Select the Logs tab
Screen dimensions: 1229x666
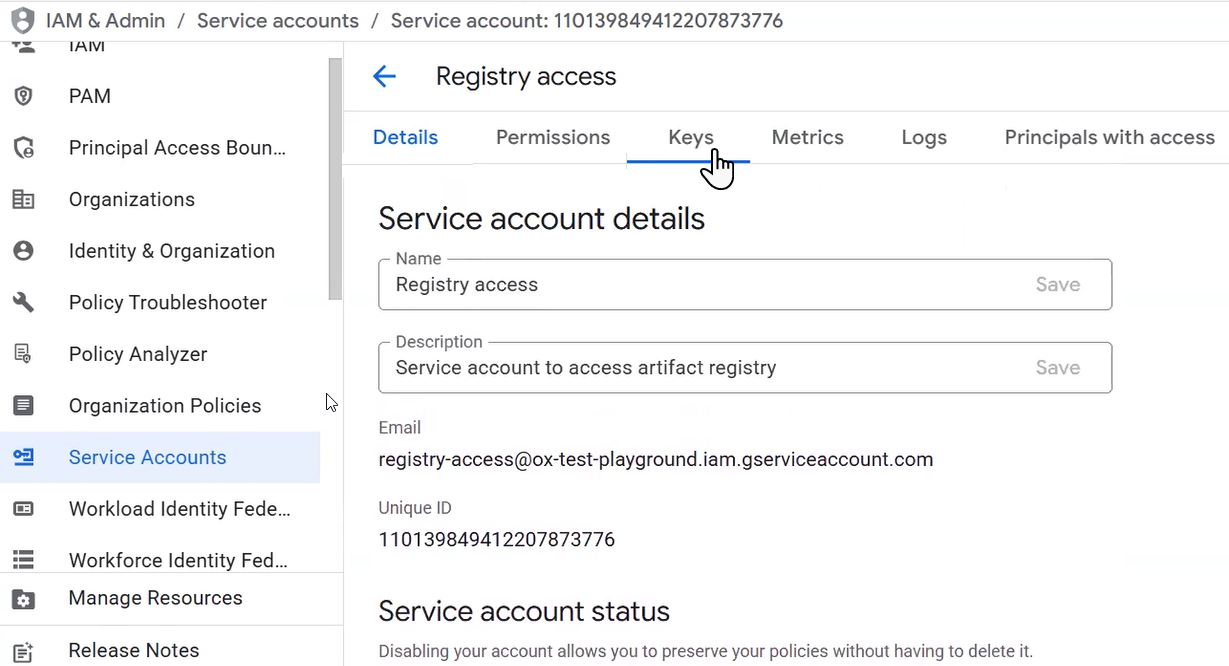tap(923, 138)
